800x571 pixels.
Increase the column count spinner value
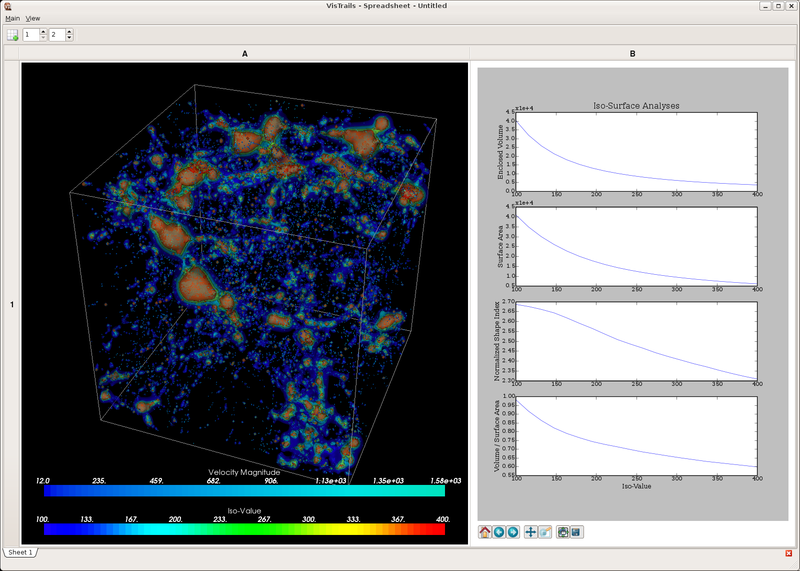[x=68, y=32]
